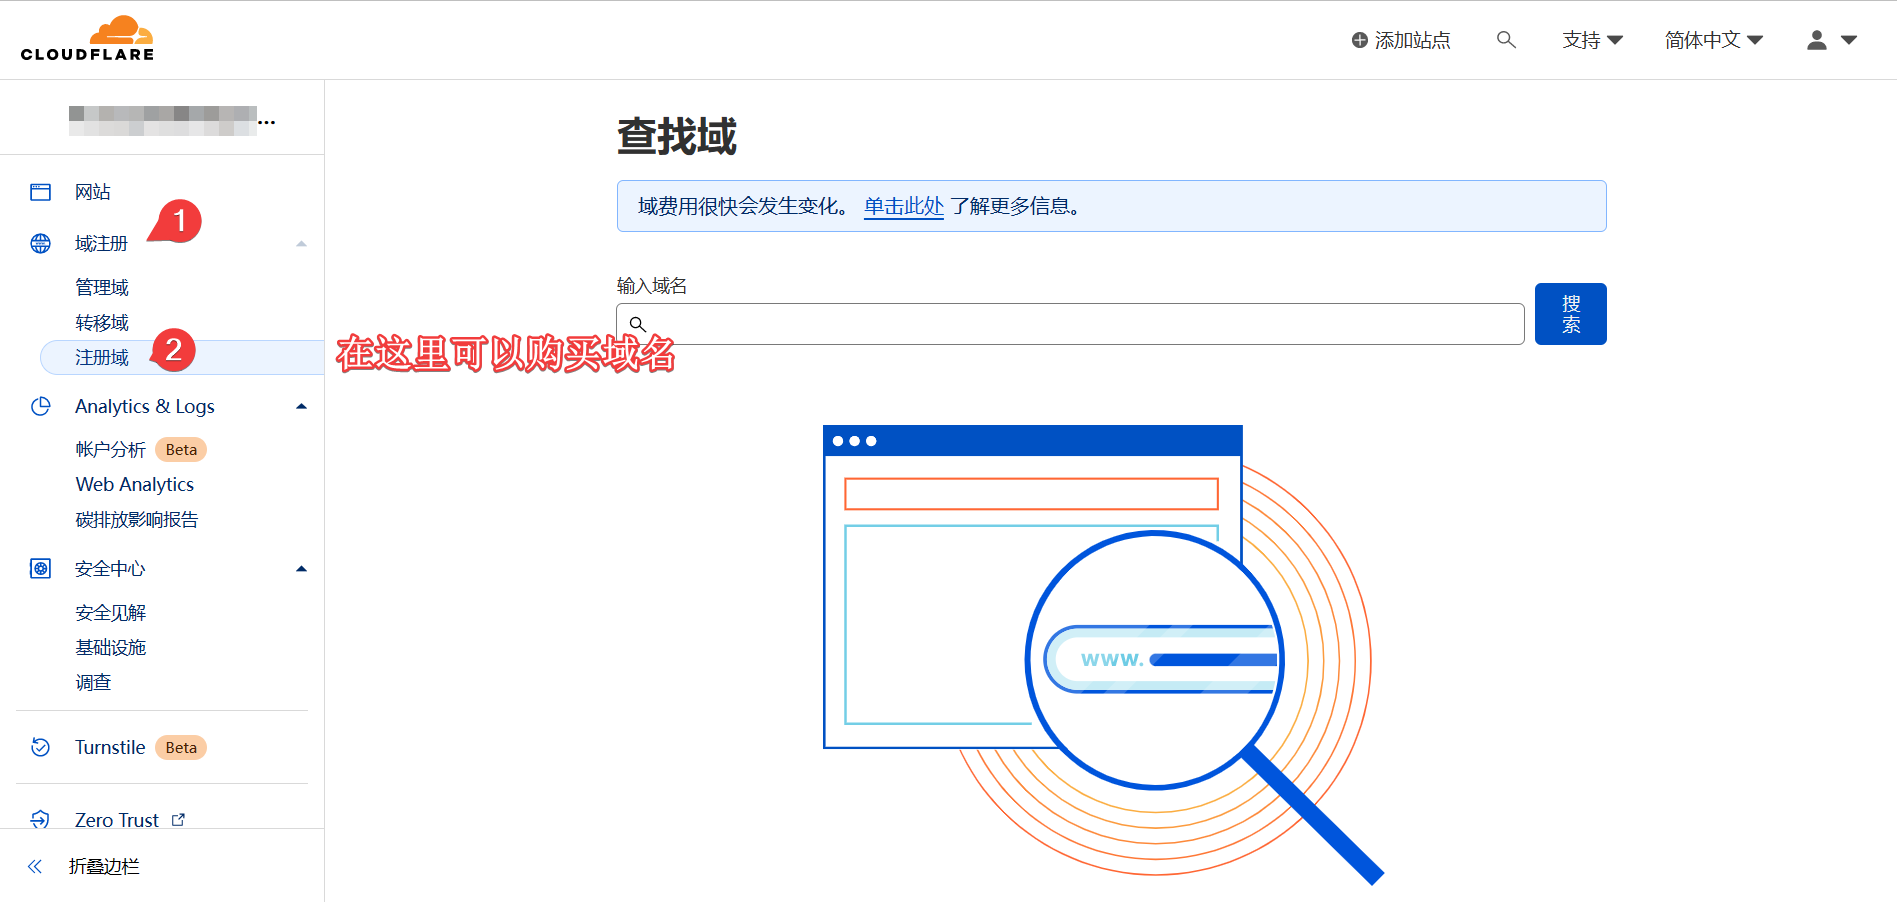1897x902 pixels.
Task: Collapse the 域注册 section arrow
Action: tap(301, 244)
